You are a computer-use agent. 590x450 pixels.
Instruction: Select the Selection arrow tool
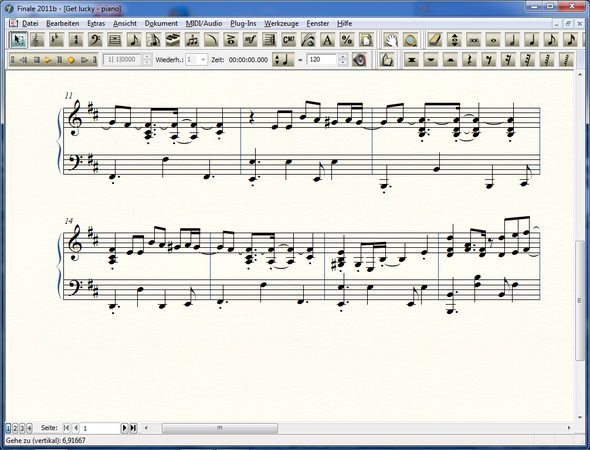[18, 40]
